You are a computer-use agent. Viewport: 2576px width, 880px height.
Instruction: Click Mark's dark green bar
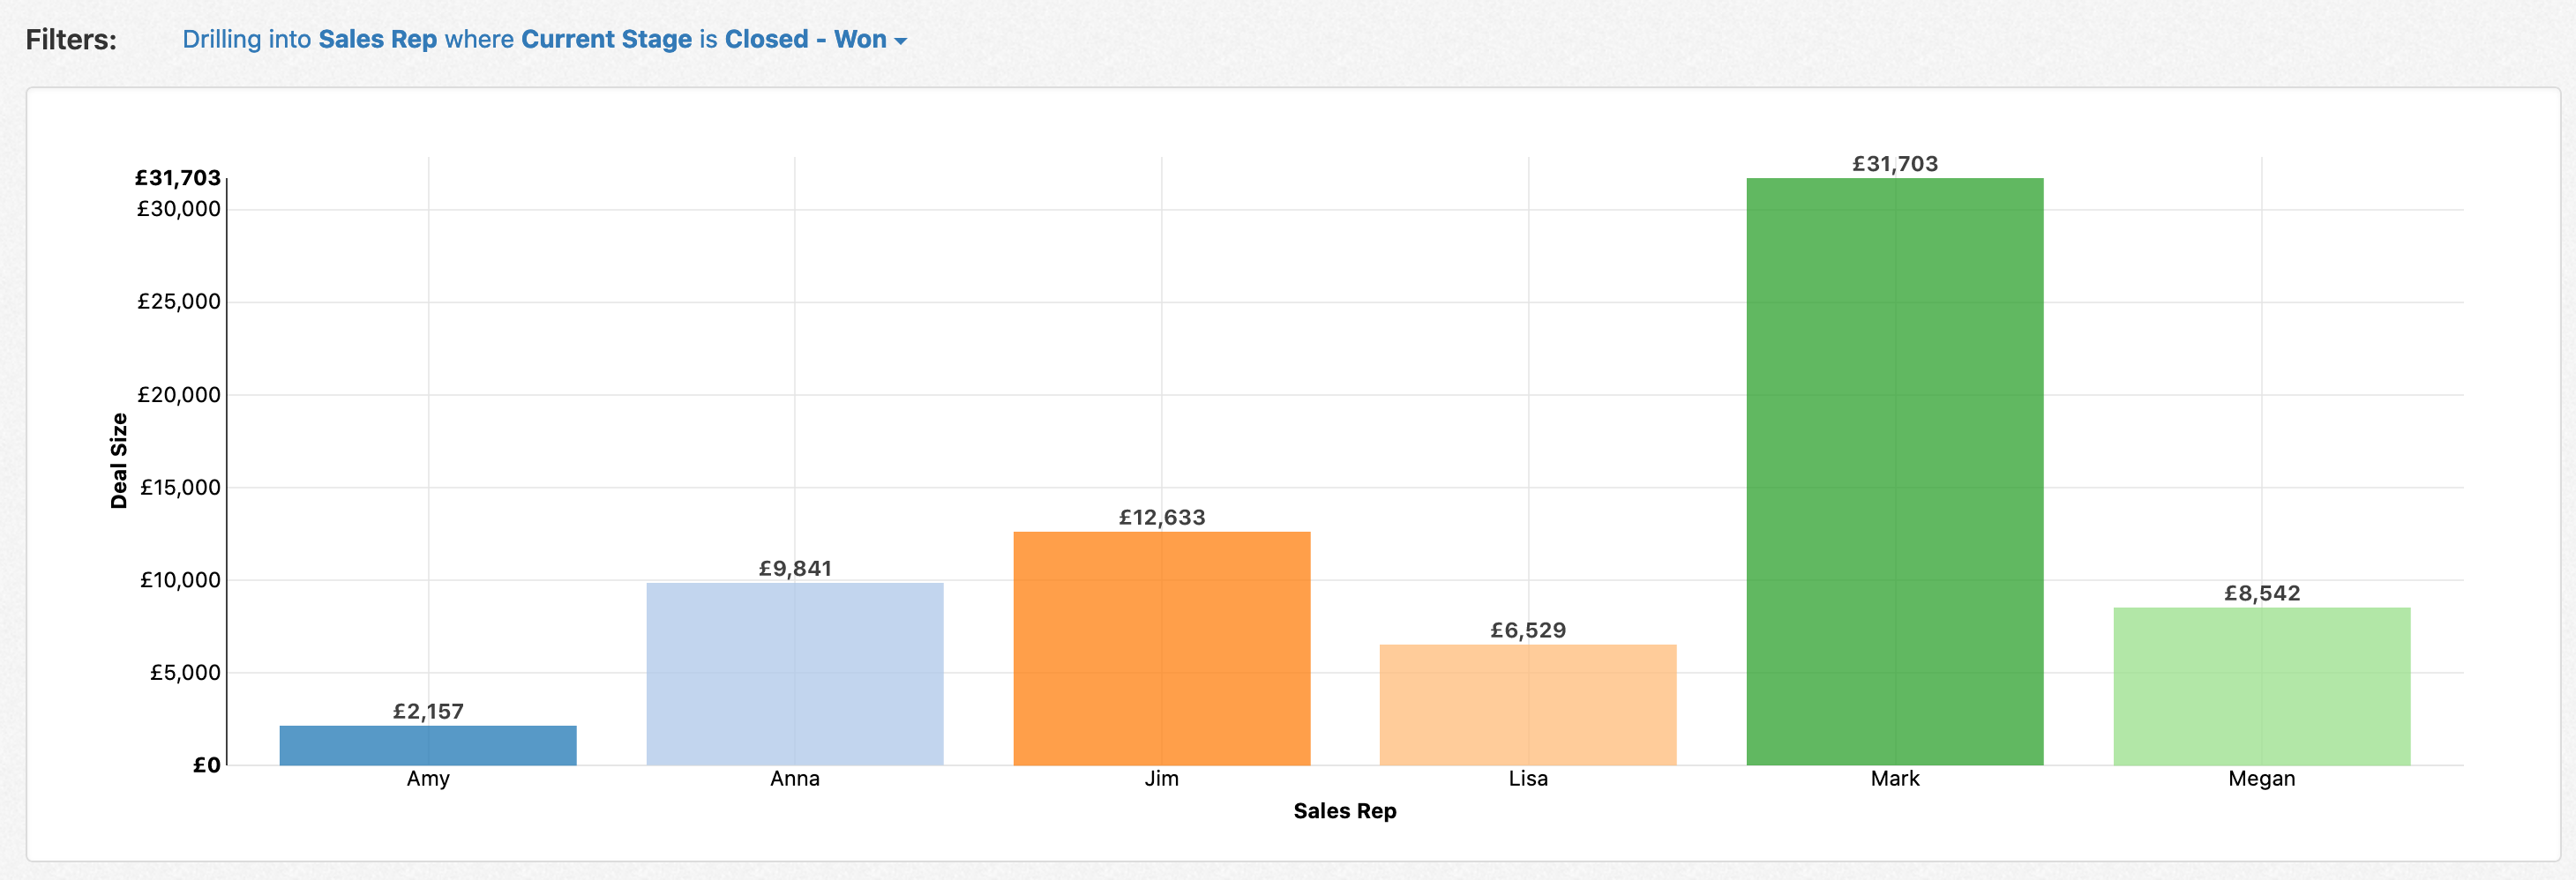[1895, 472]
